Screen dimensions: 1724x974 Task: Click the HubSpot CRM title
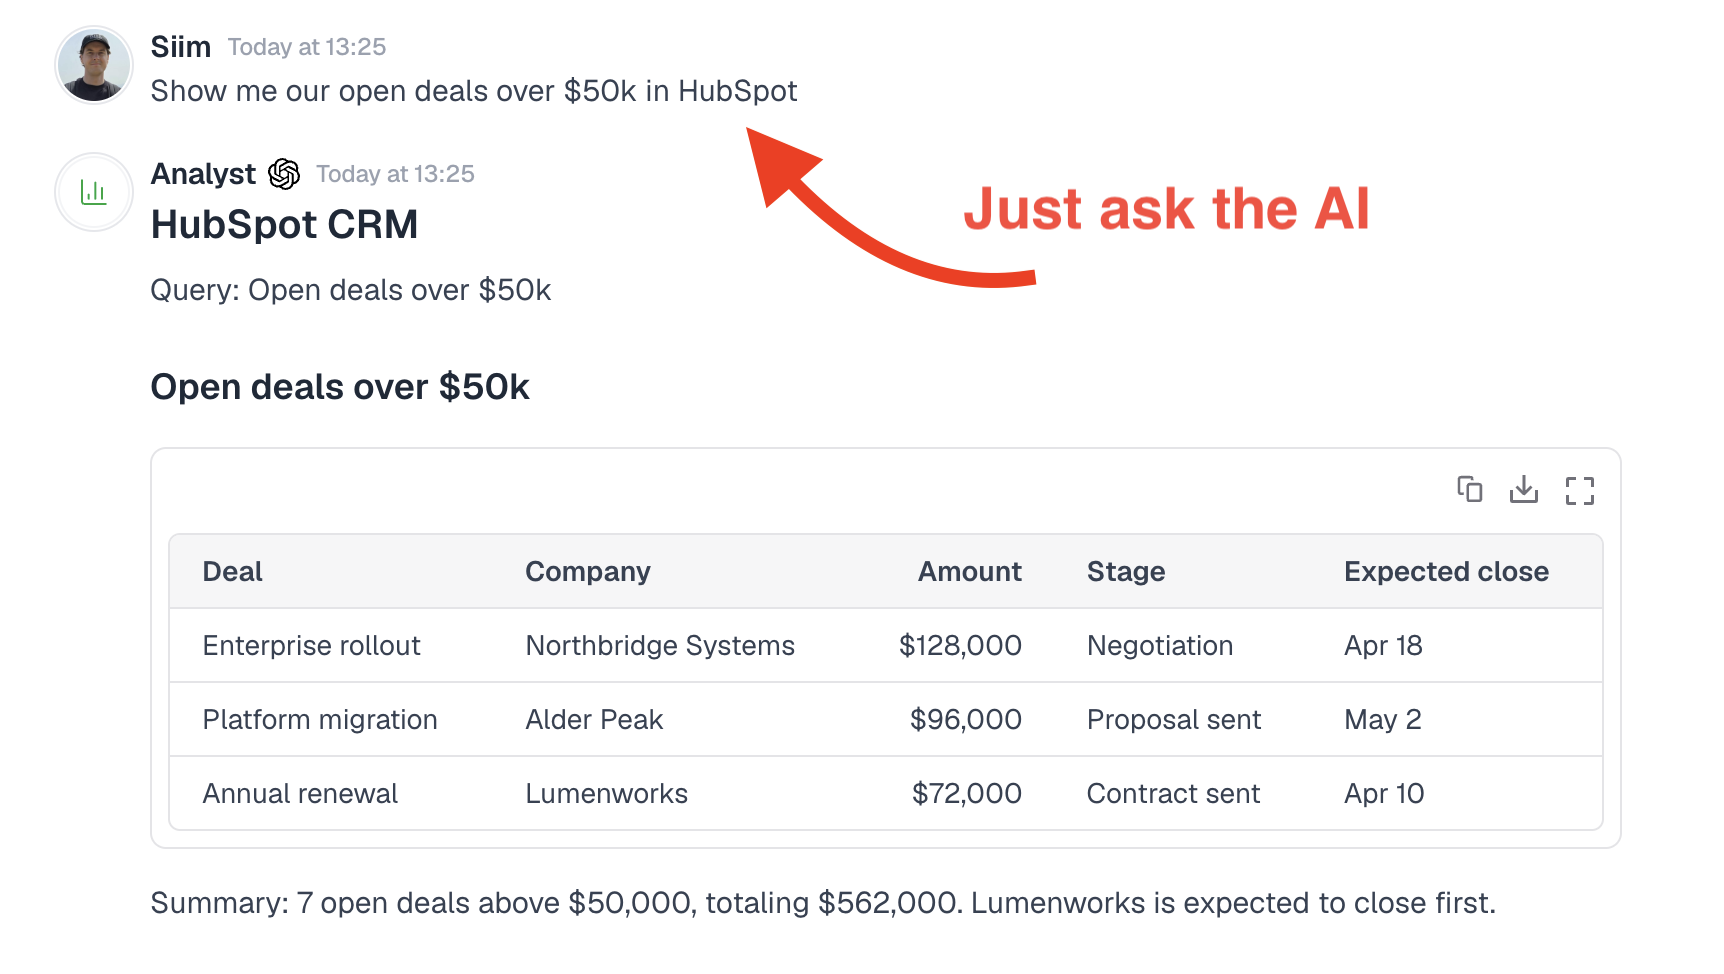pyautogui.click(x=284, y=224)
